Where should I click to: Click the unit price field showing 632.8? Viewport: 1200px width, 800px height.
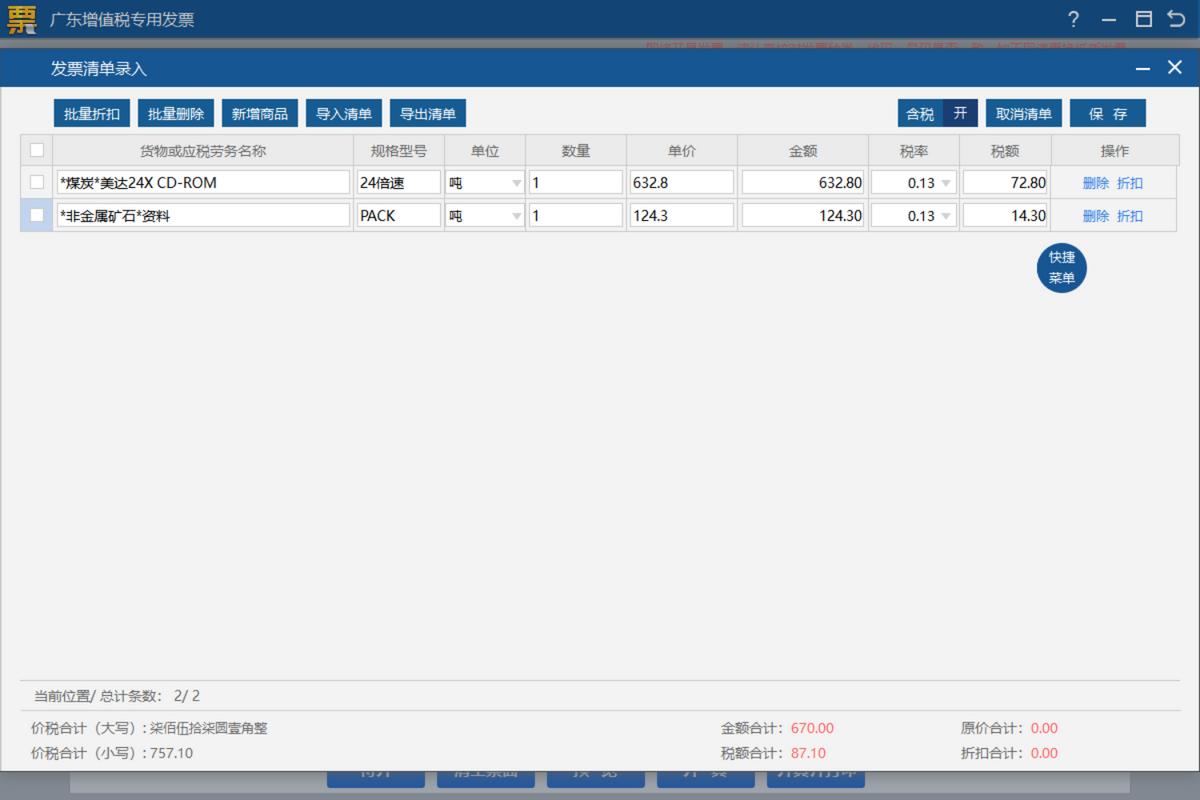tap(681, 181)
